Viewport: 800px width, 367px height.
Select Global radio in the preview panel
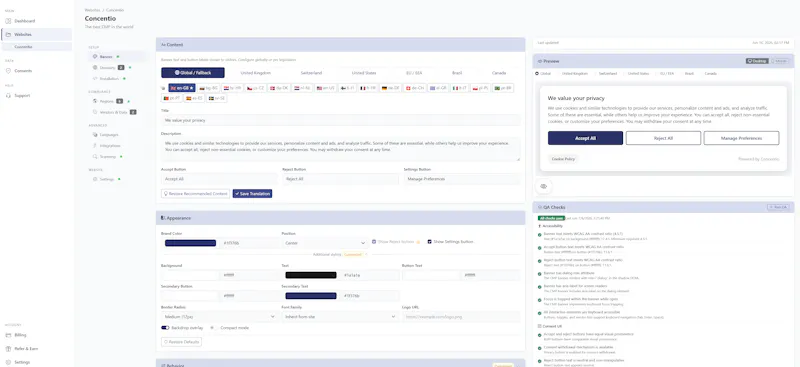(537, 74)
